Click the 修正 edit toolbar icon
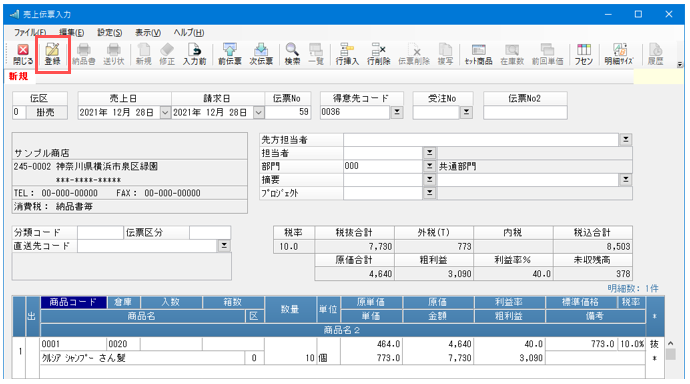Viewport: 690px width, 384px height. click(x=167, y=55)
